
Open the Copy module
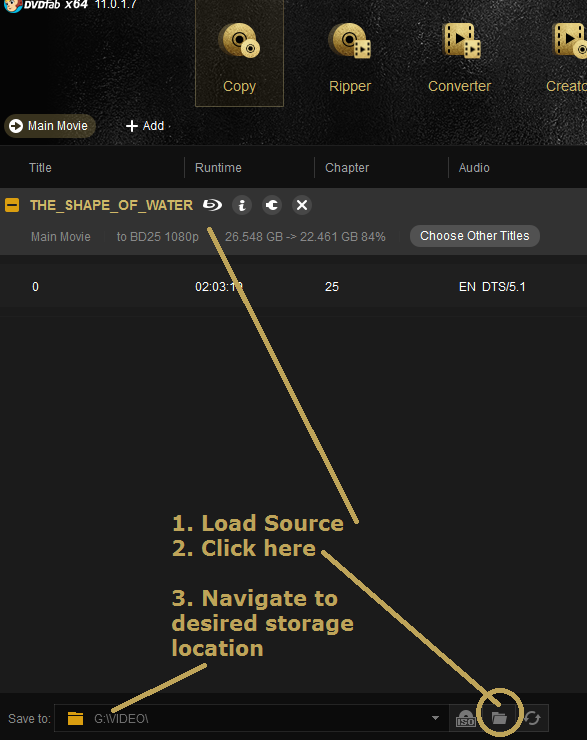(x=239, y=54)
